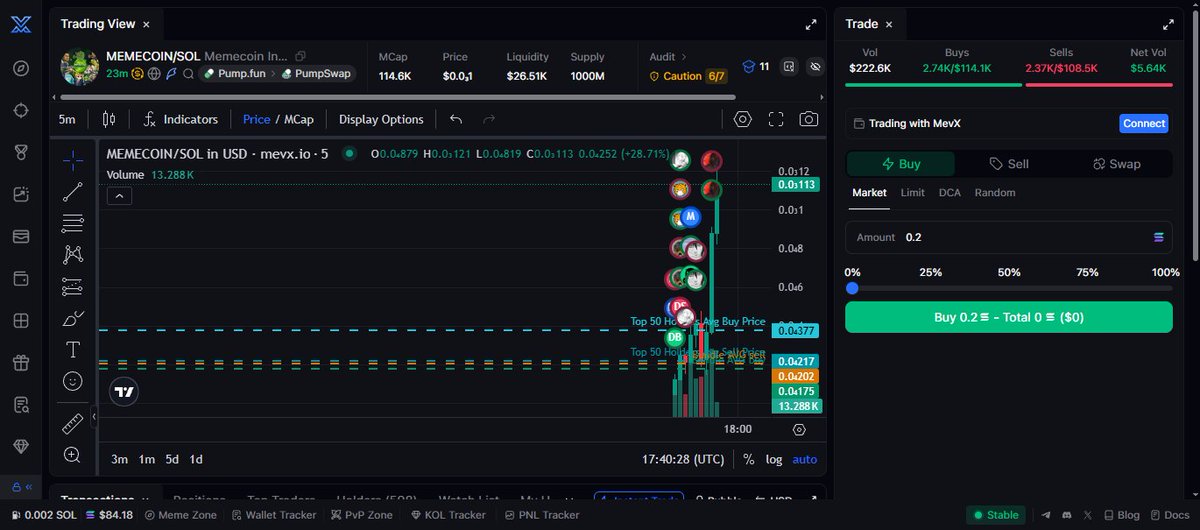Viewport: 1200px width, 530px height.
Task: Toggle percent scale on the chart
Action: coord(749,459)
